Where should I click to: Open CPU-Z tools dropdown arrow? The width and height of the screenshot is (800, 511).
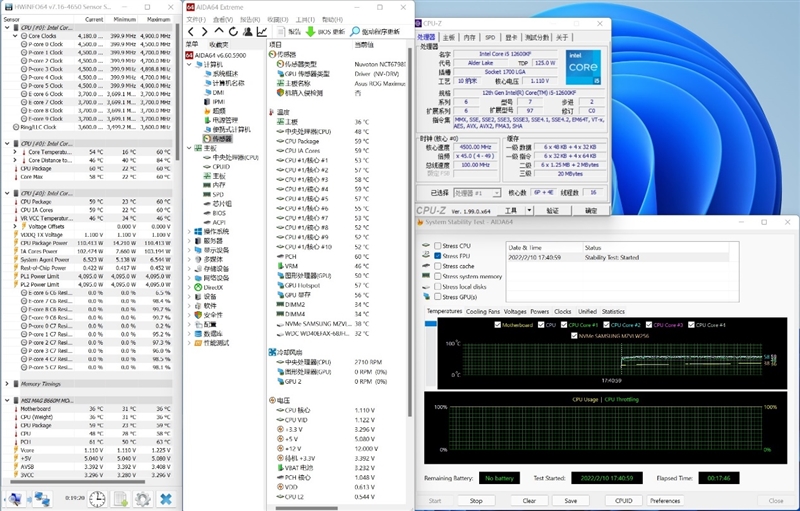[x=529, y=210]
